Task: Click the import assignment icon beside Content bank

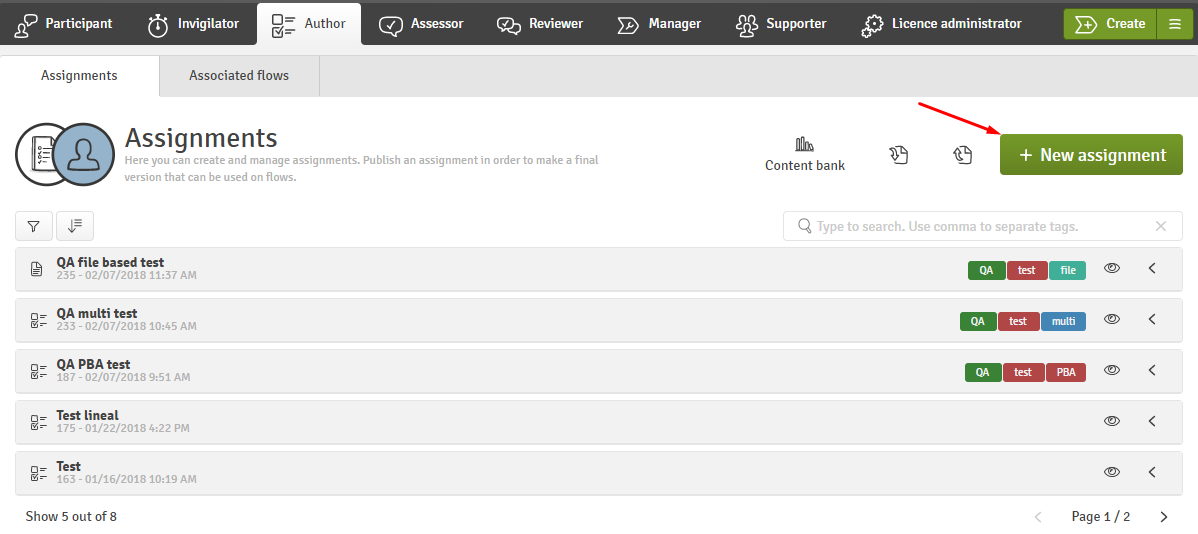Action: point(898,155)
